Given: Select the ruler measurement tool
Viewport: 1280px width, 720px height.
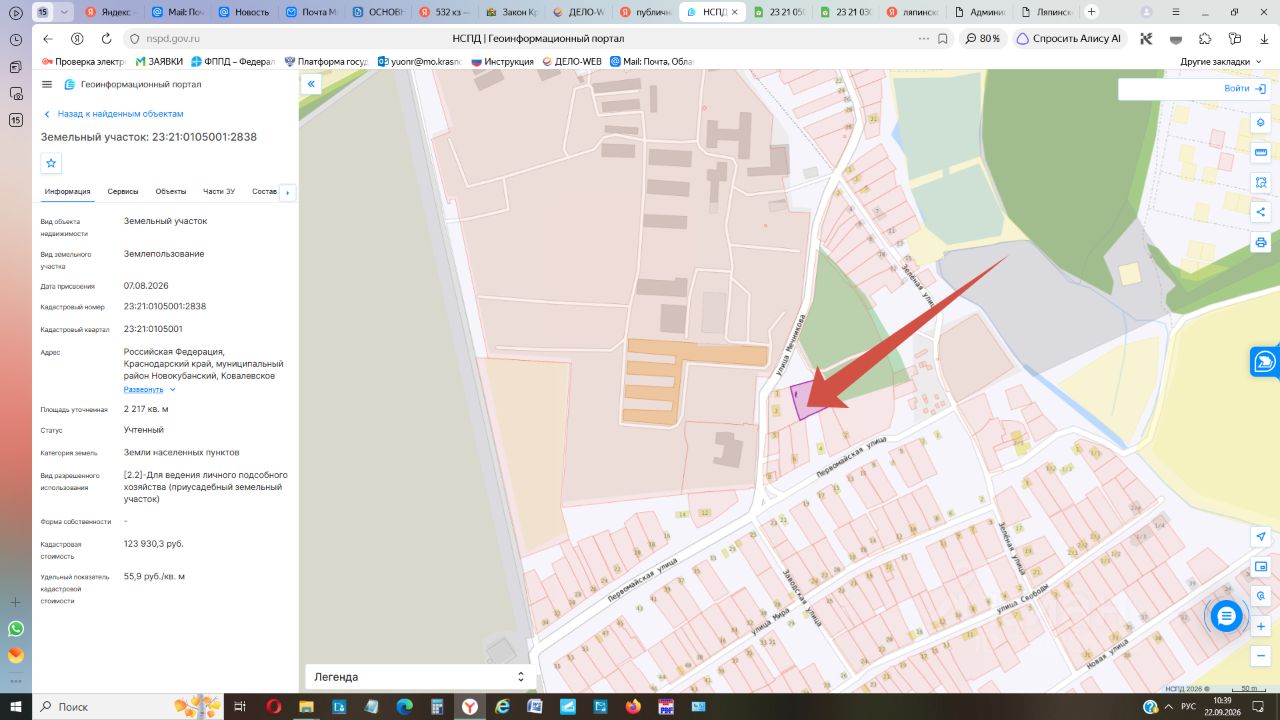Looking at the screenshot, I should [x=1260, y=153].
